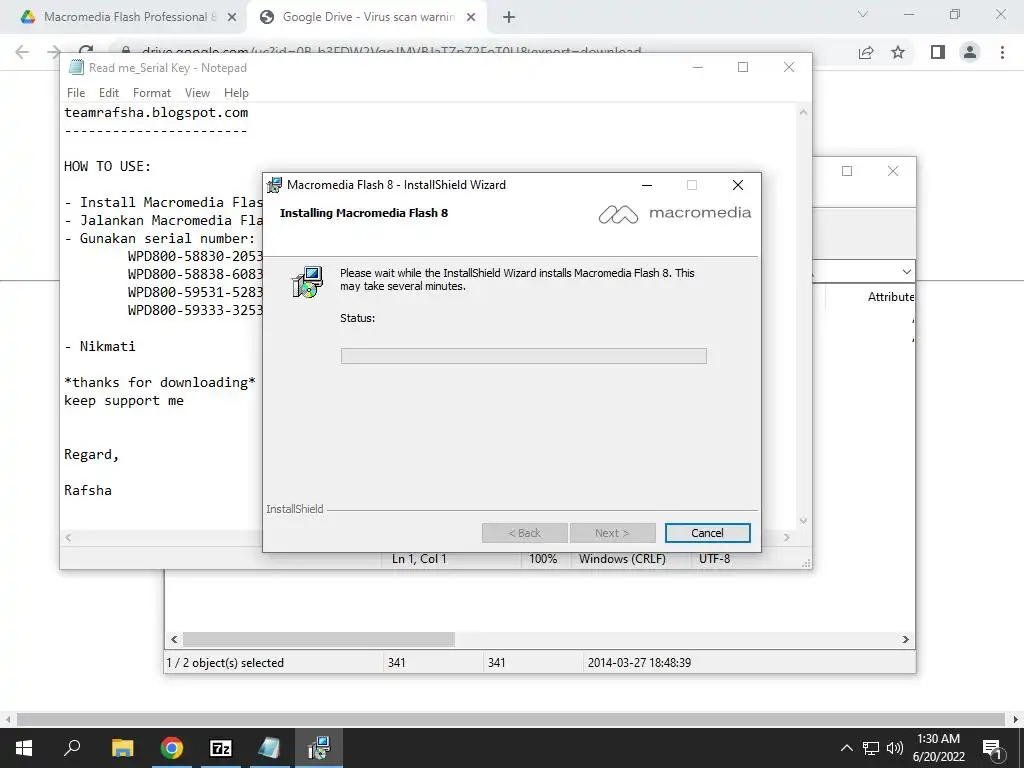The width and height of the screenshot is (1024, 768).
Task: Open Notepad File menu
Action: pos(76,93)
